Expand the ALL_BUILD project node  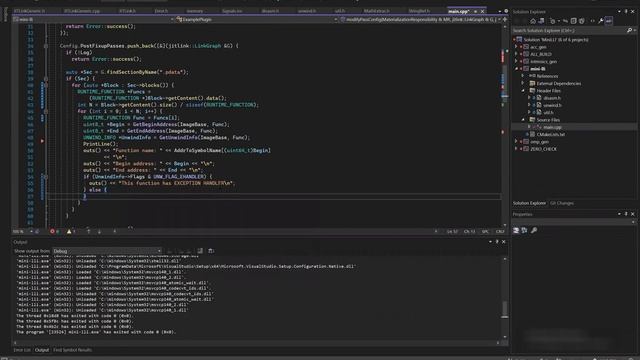click(x=516, y=54)
